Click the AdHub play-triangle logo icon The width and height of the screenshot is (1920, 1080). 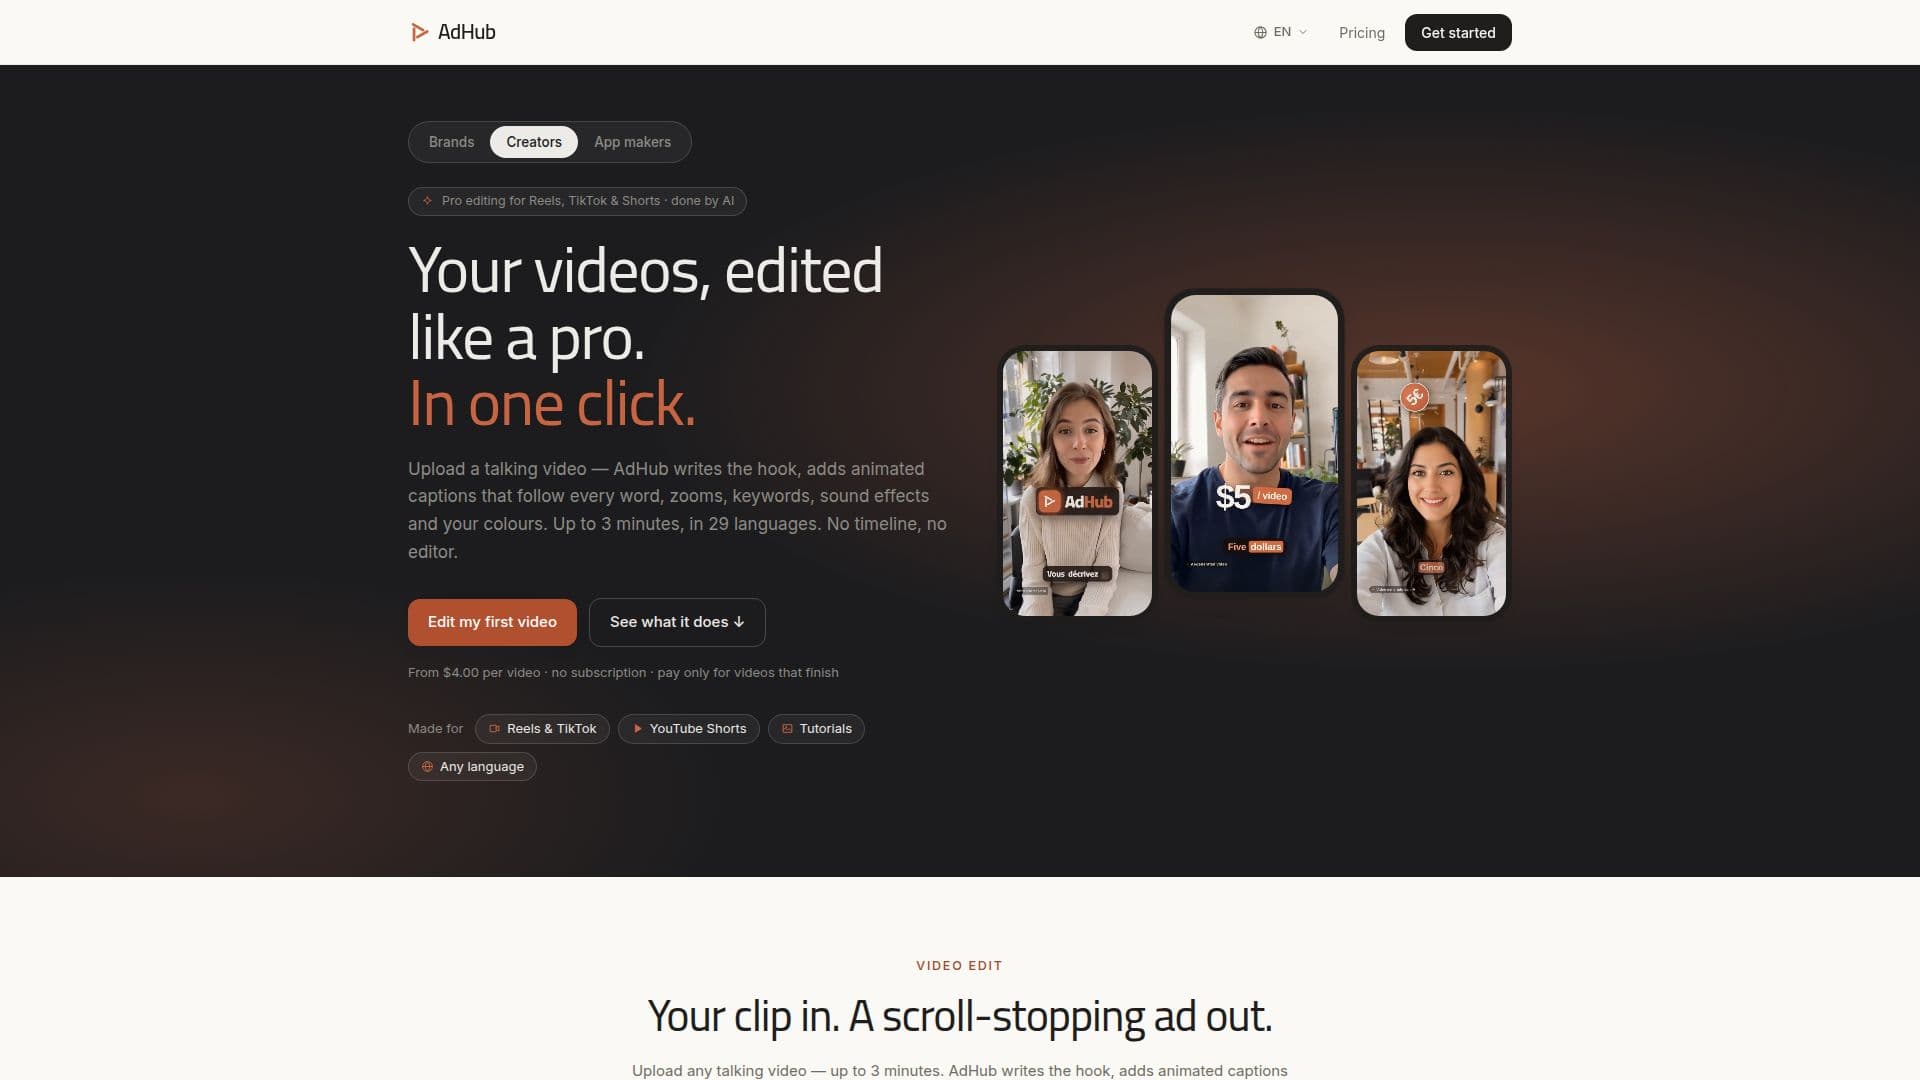click(x=419, y=32)
